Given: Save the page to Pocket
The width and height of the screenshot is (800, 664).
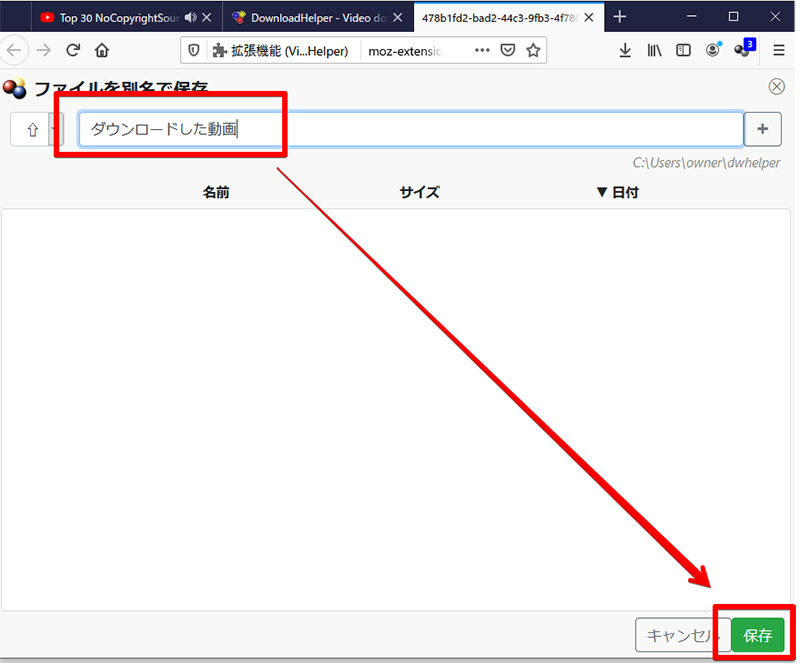Looking at the screenshot, I should [507, 50].
